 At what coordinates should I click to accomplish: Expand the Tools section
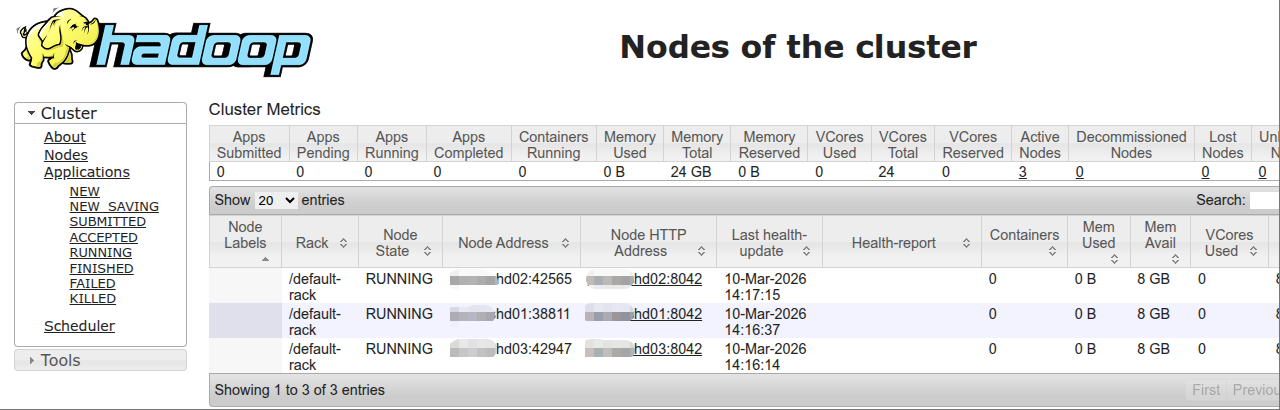[x=32, y=360]
